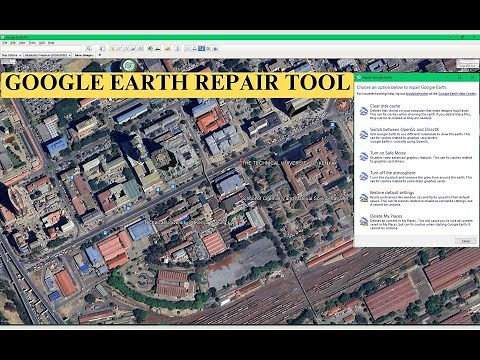
Task: Close the save image options bar
Action: click(100, 55)
